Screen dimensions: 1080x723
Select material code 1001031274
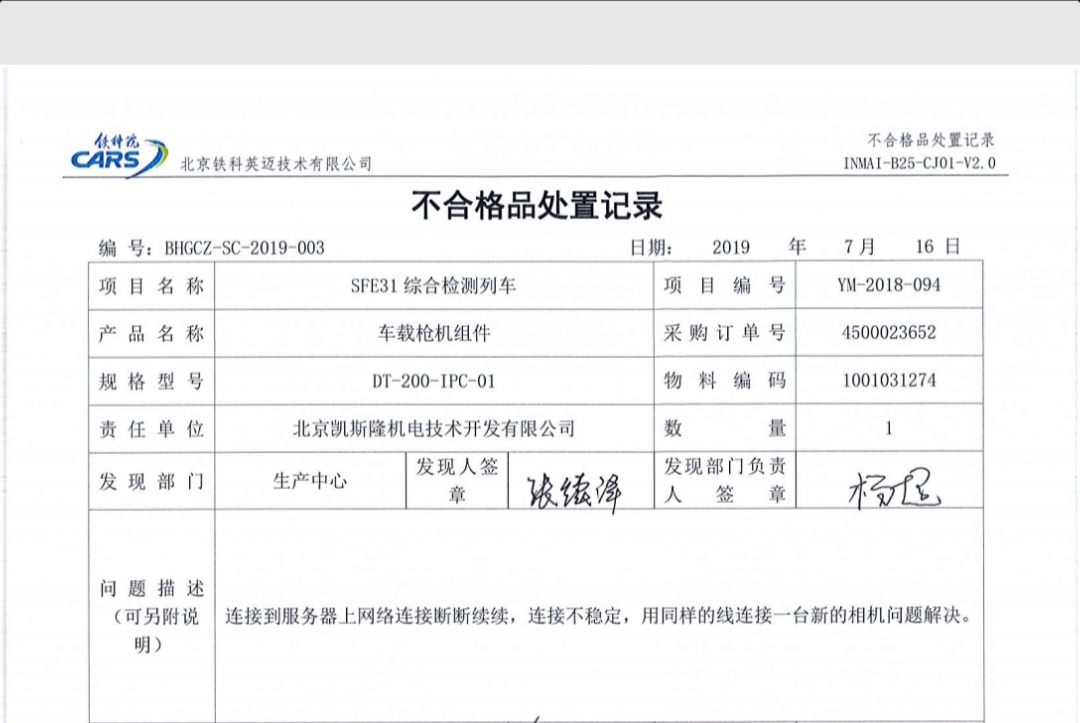[x=889, y=380]
